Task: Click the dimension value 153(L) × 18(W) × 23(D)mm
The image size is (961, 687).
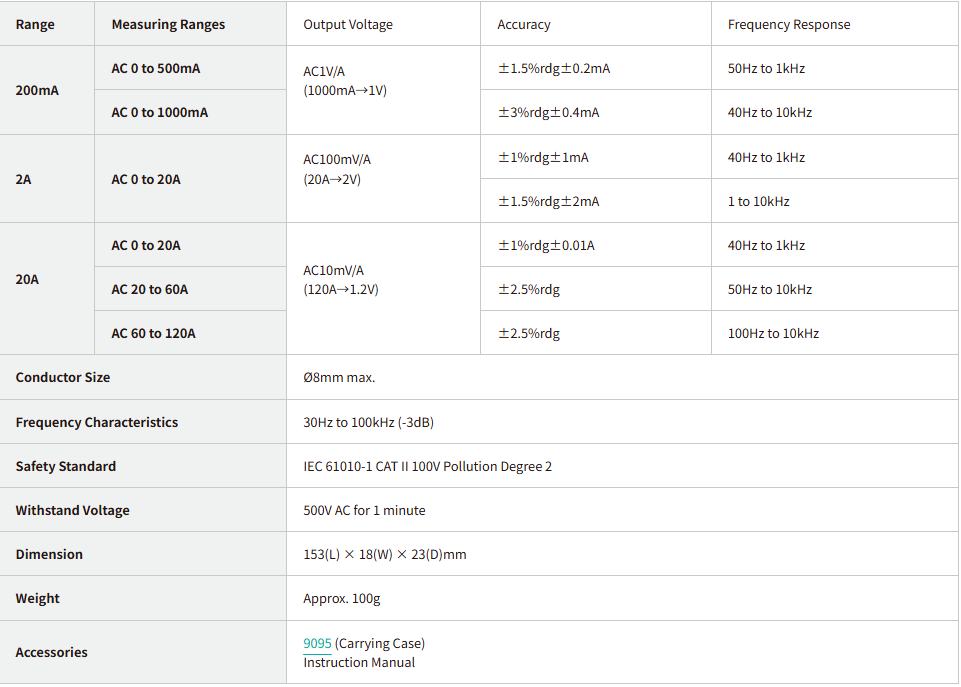Action: pyautogui.click(x=385, y=554)
